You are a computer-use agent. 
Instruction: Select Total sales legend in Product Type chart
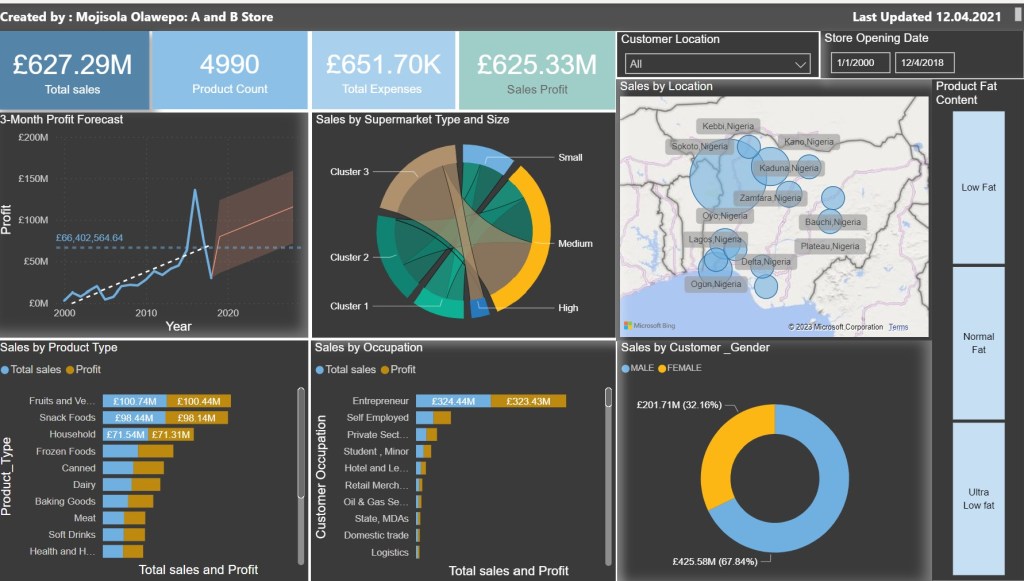point(5,370)
